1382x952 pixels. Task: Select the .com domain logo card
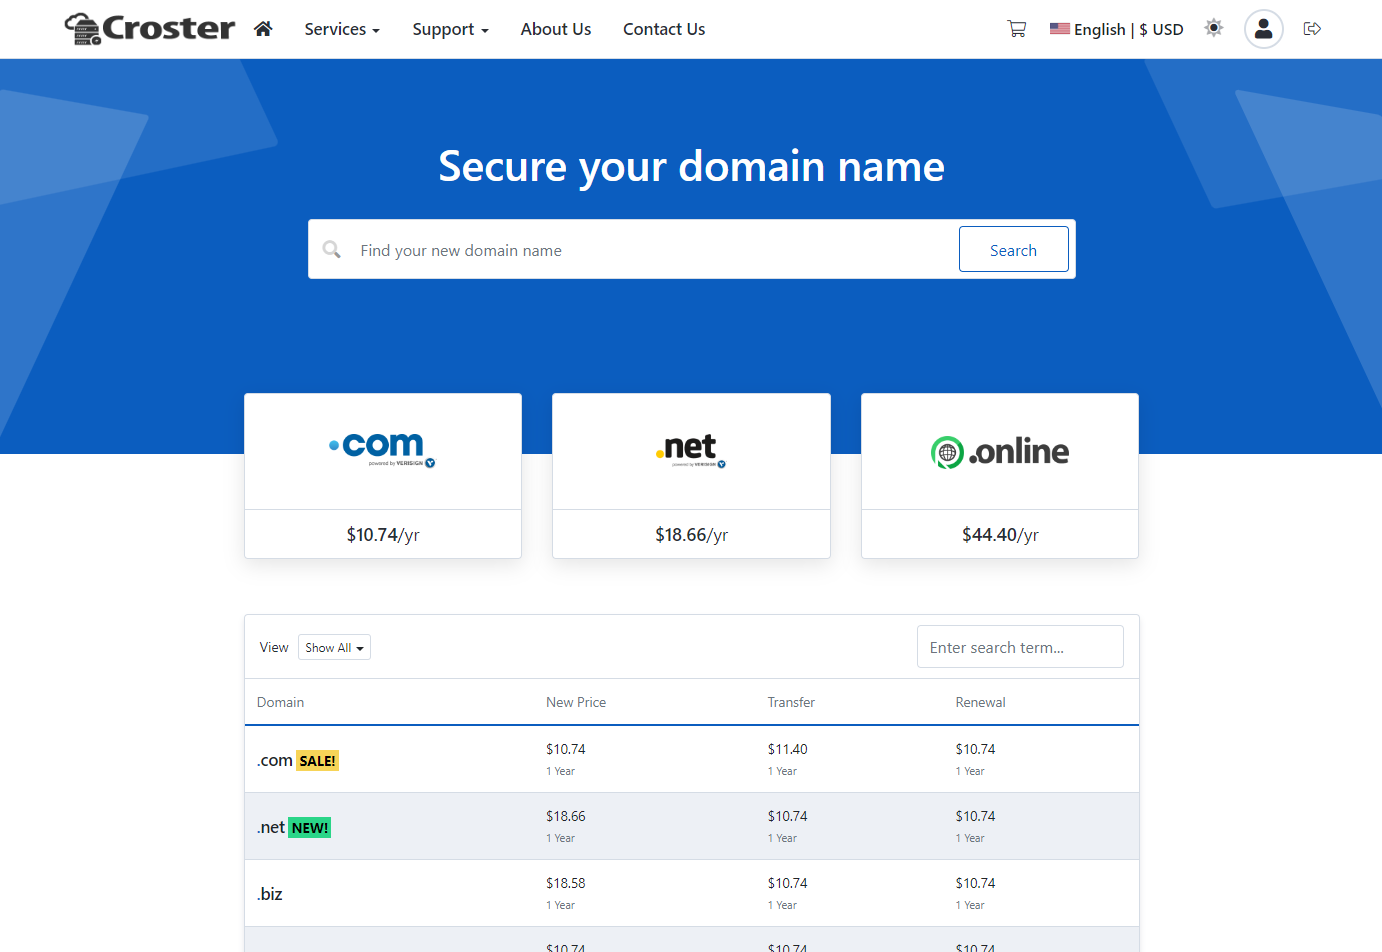point(383,452)
